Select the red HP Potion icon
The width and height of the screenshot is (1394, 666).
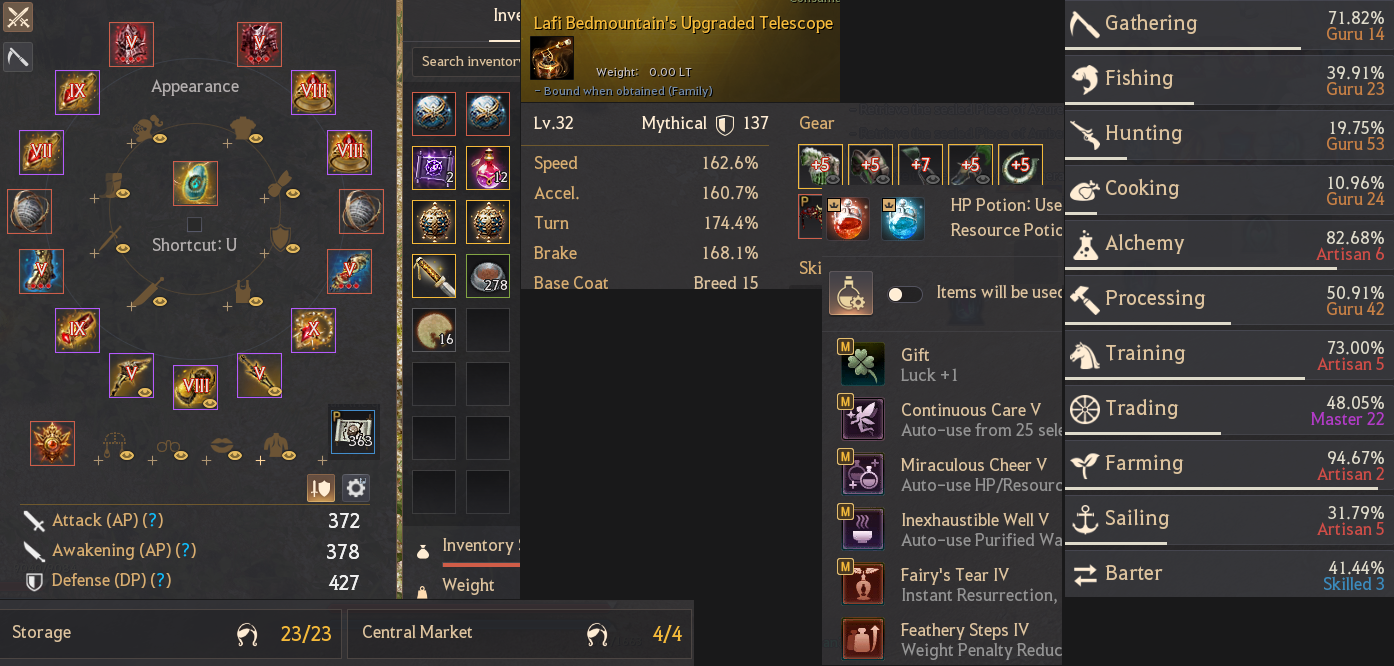(847, 217)
